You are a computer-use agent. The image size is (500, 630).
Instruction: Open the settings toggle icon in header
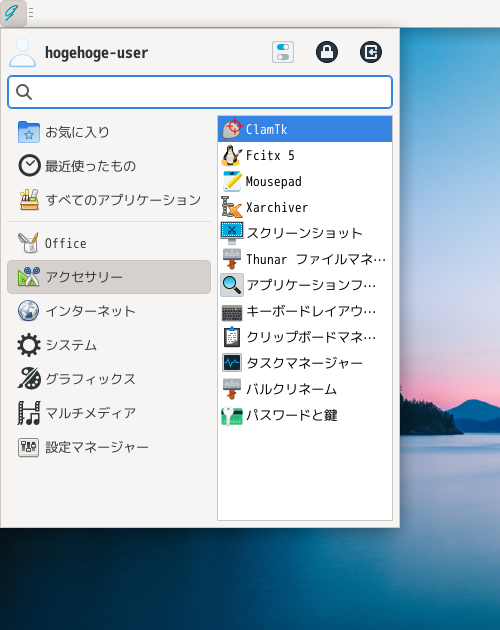(x=283, y=52)
